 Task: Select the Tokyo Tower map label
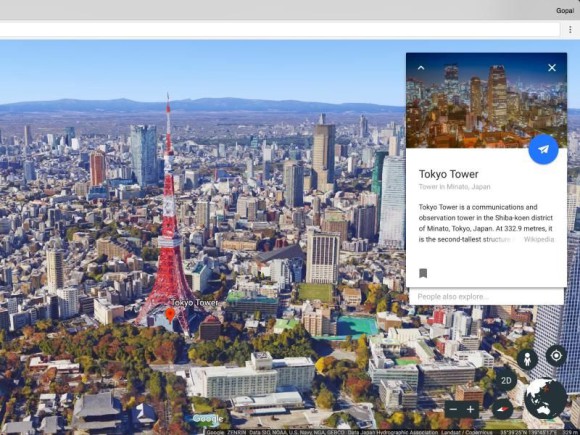[x=195, y=303]
